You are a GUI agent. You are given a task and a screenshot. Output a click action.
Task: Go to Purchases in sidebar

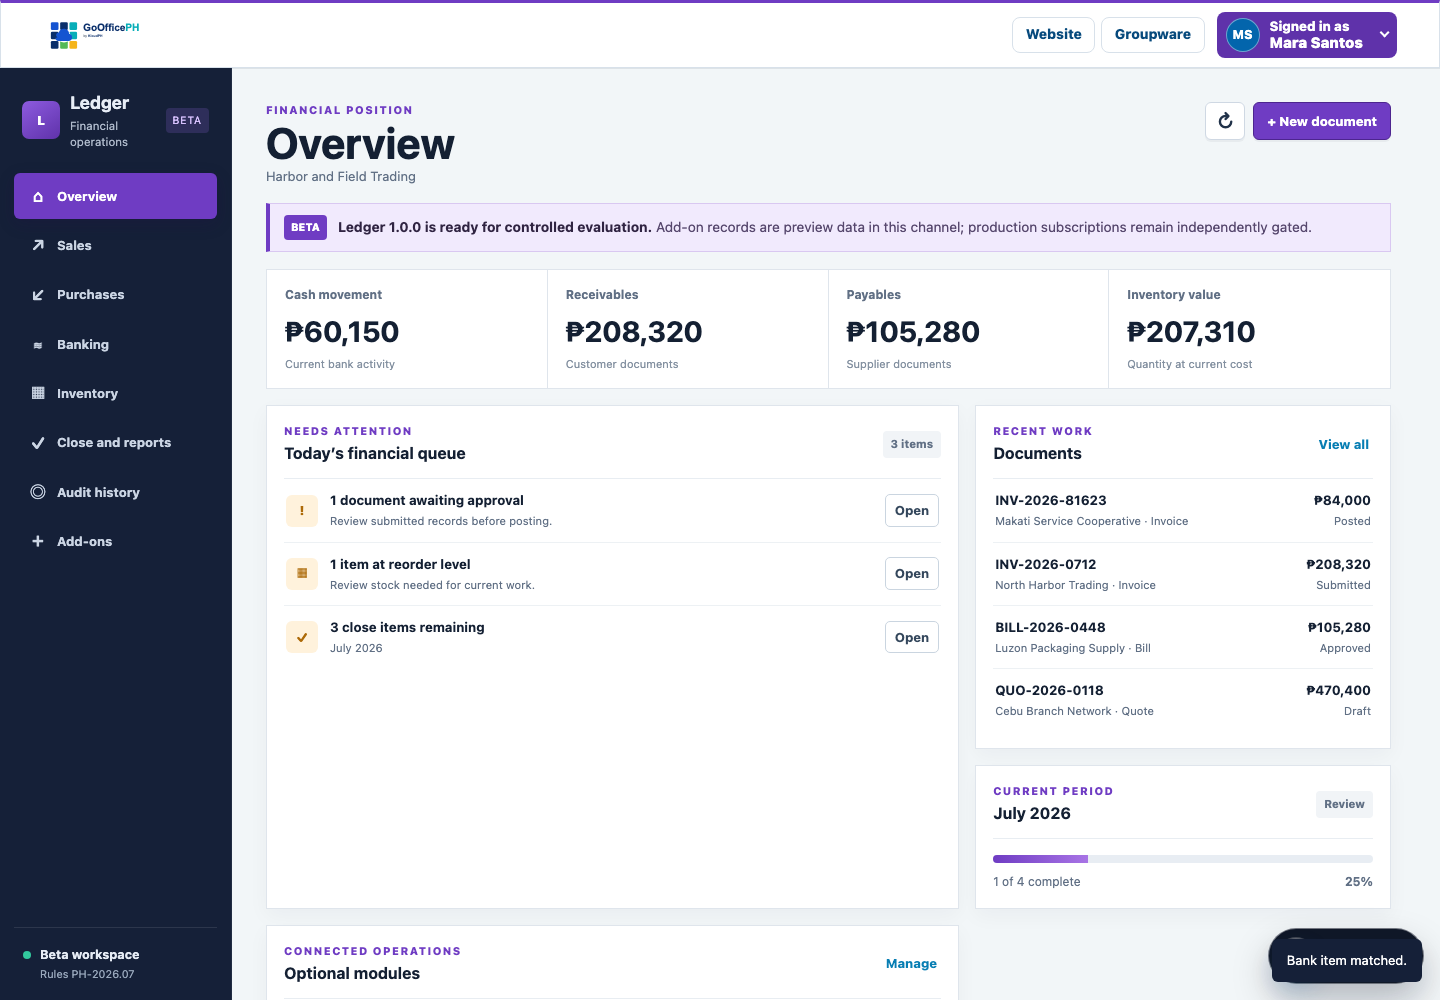(x=115, y=295)
